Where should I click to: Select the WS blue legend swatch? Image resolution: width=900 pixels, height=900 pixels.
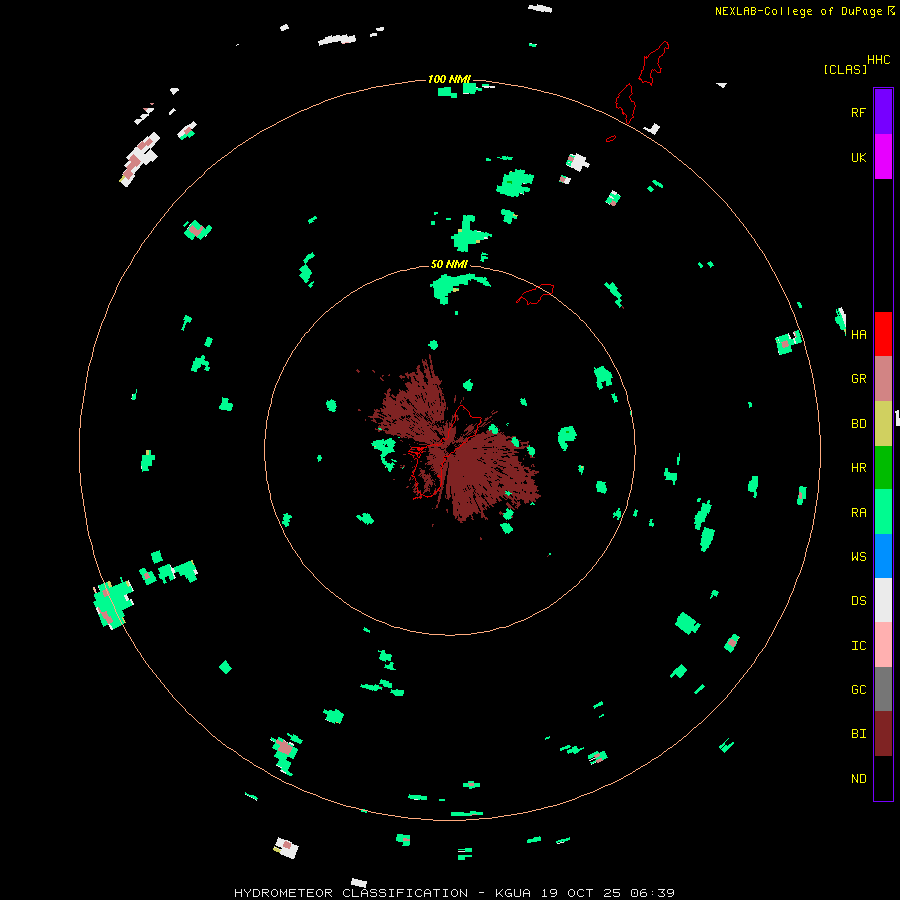click(883, 556)
